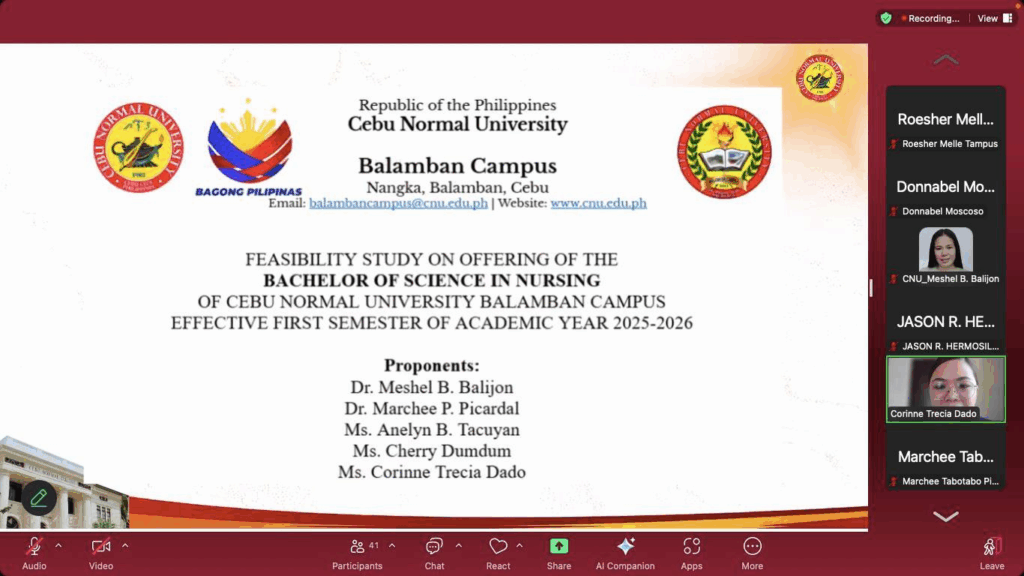Click the "Balamban Campus" heading
Viewport: 1024px width, 576px height.
click(457, 166)
